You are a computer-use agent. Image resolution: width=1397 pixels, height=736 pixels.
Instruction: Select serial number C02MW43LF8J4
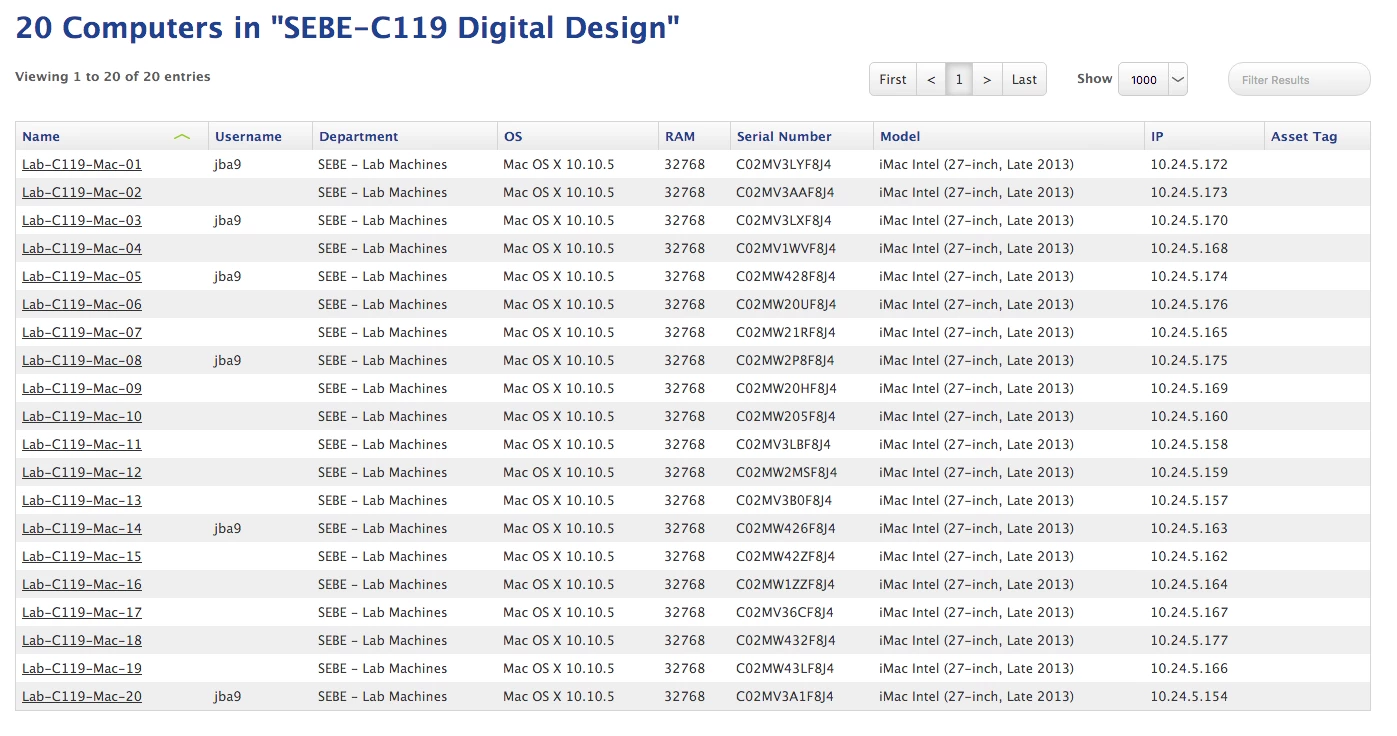click(x=785, y=669)
